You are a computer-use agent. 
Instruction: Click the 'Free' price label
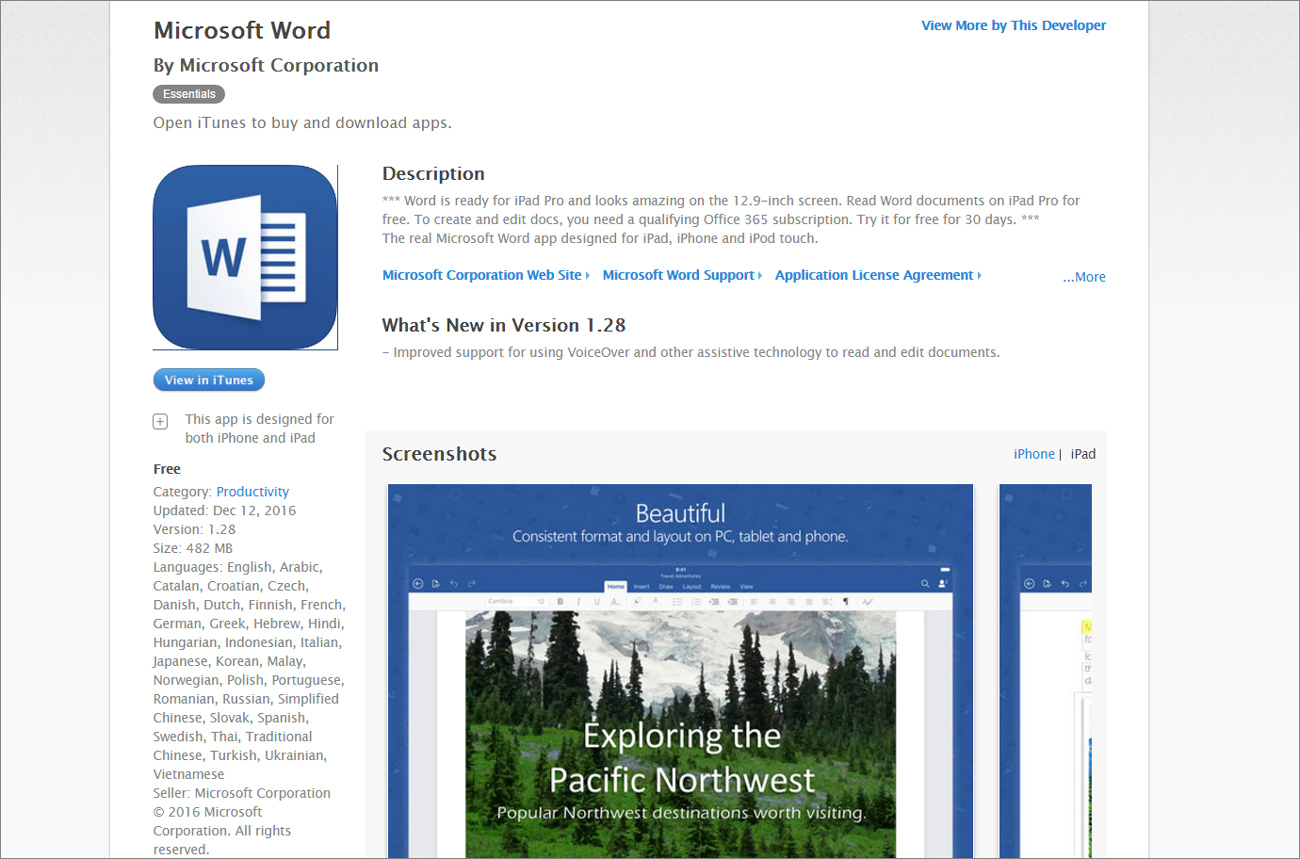point(167,469)
